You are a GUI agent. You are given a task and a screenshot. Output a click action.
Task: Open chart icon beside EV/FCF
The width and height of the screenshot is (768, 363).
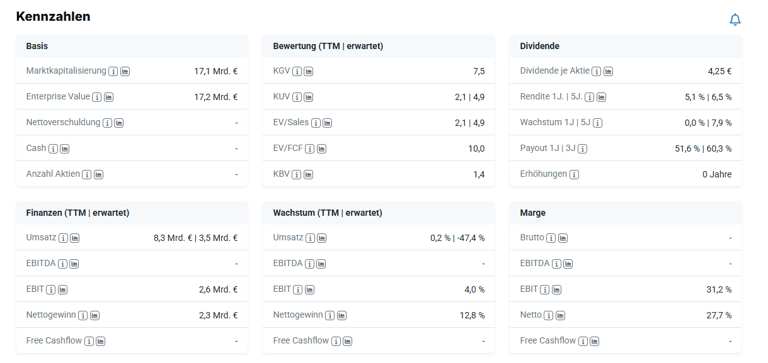[x=321, y=148]
